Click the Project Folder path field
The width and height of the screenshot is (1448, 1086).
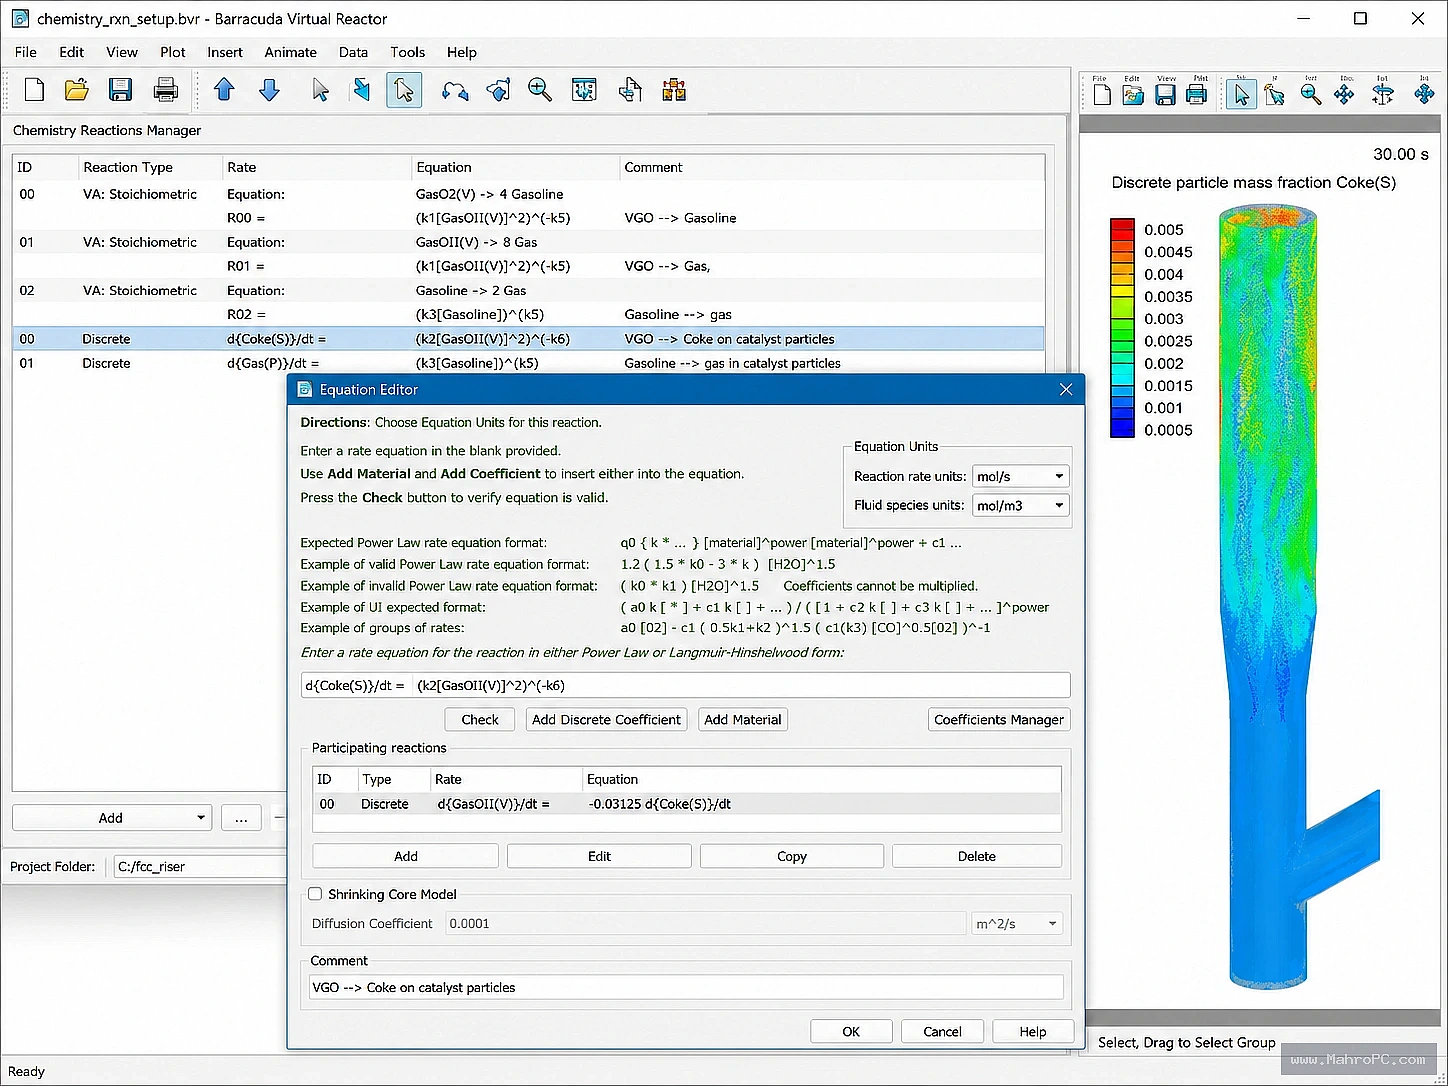click(x=200, y=866)
